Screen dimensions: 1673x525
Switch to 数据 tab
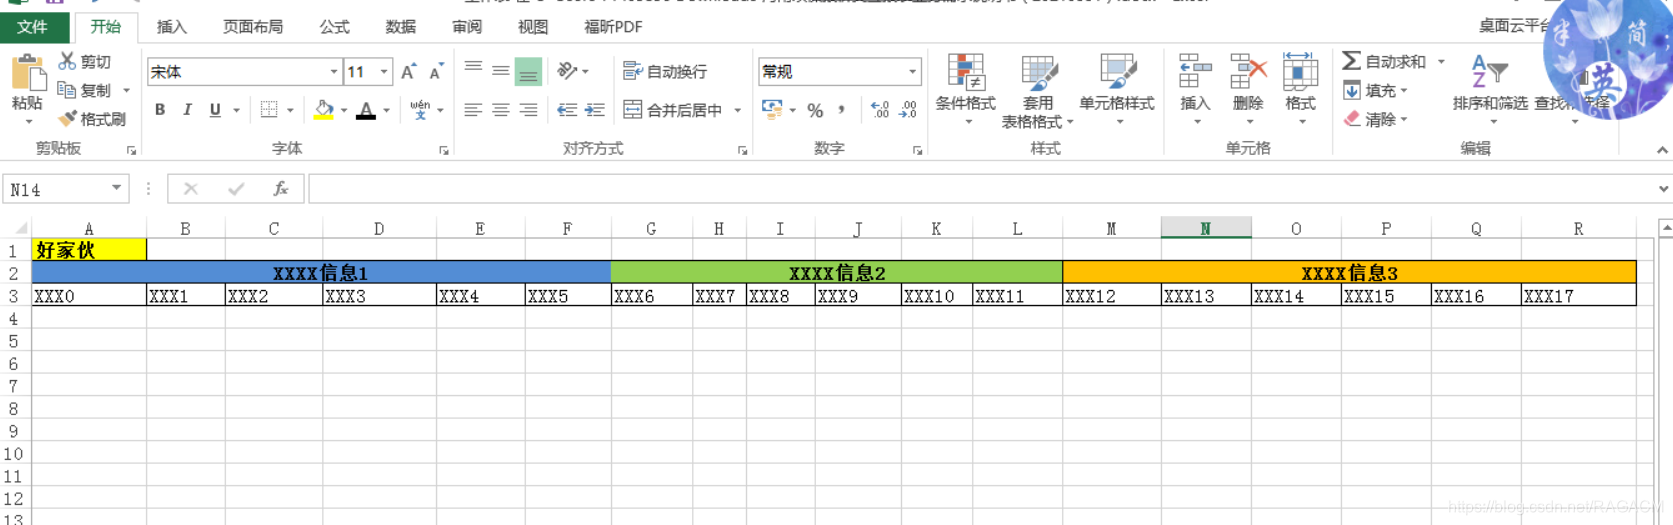401,27
